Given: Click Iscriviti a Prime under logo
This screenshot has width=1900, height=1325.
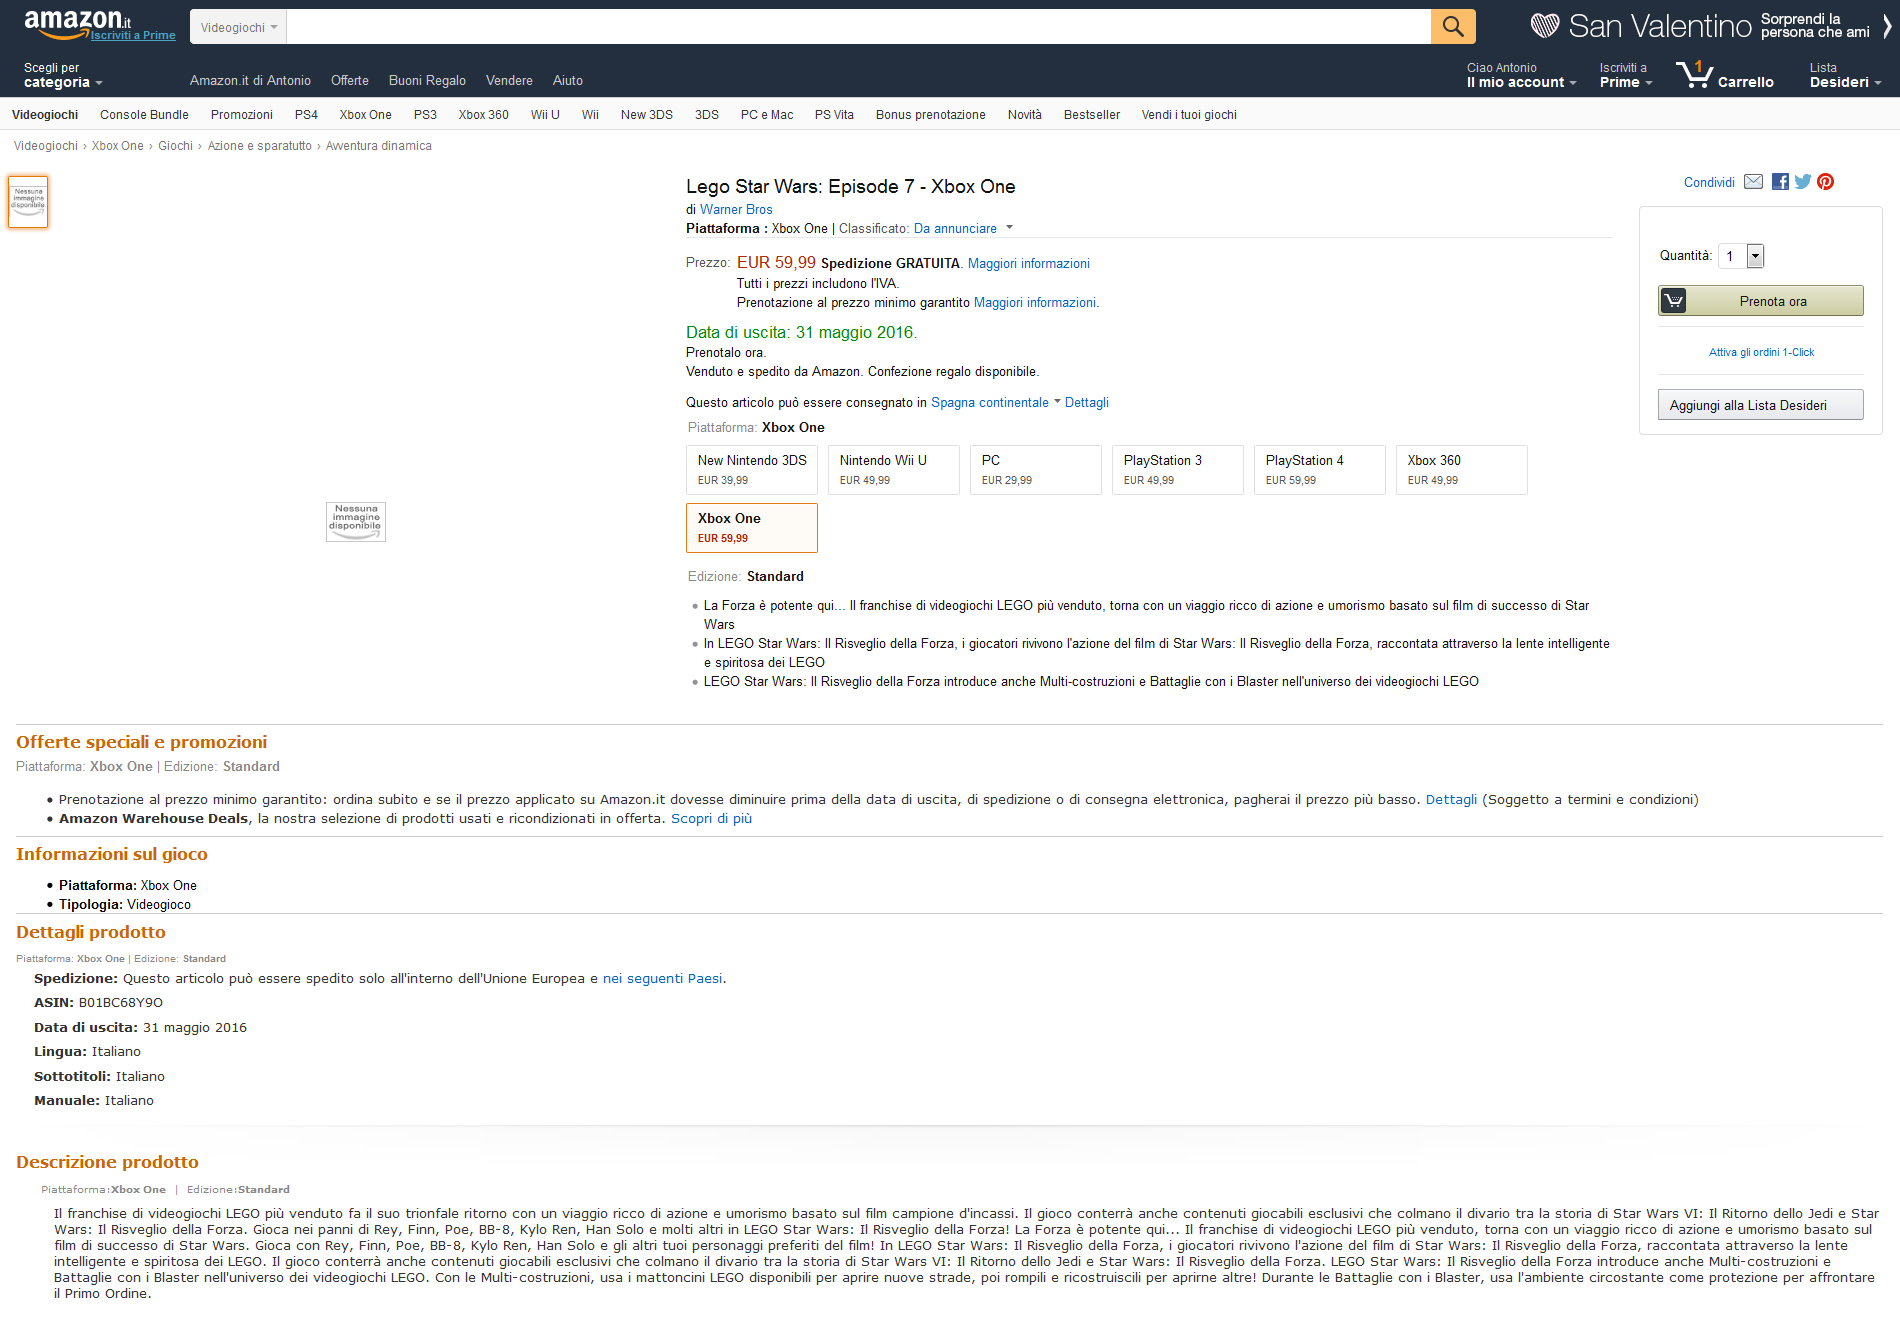Looking at the screenshot, I should pyautogui.click(x=133, y=35).
